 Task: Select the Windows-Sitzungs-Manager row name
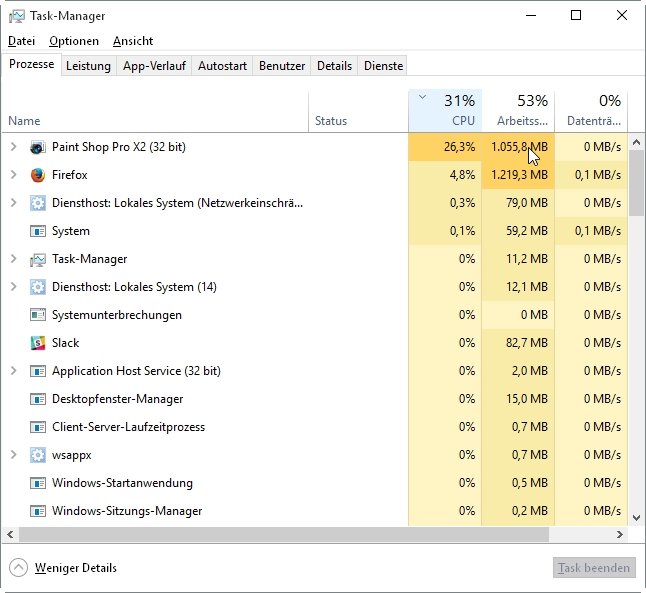tap(127, 511)
